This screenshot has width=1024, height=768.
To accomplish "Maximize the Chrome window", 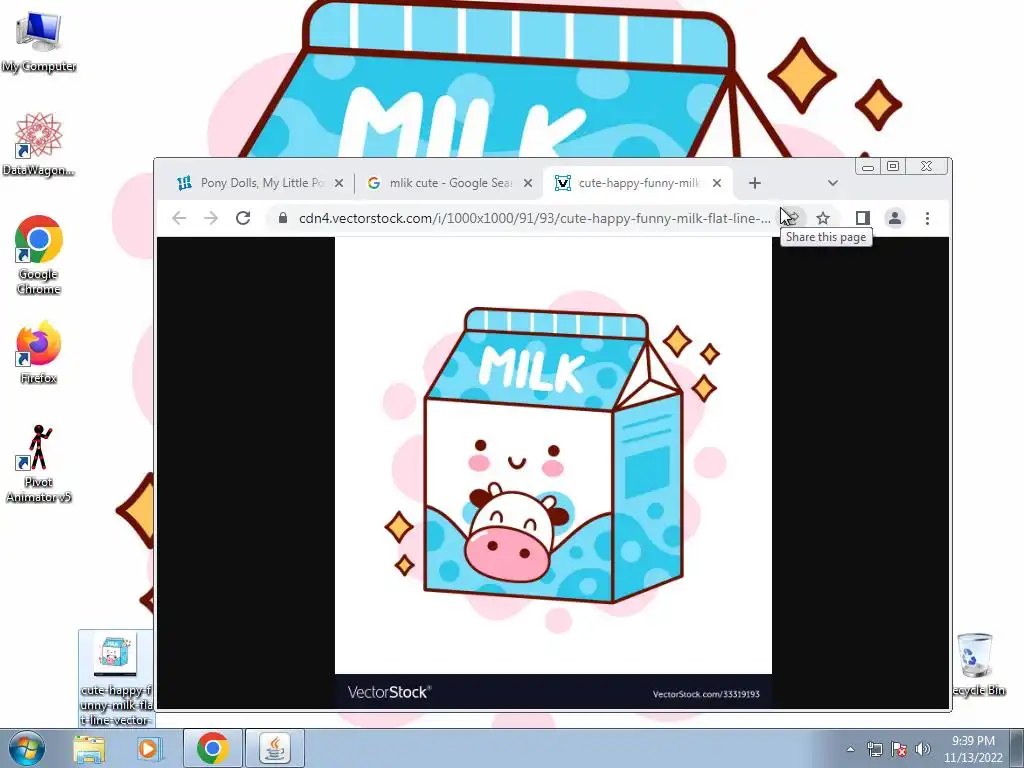I will (x=893, y=167).
